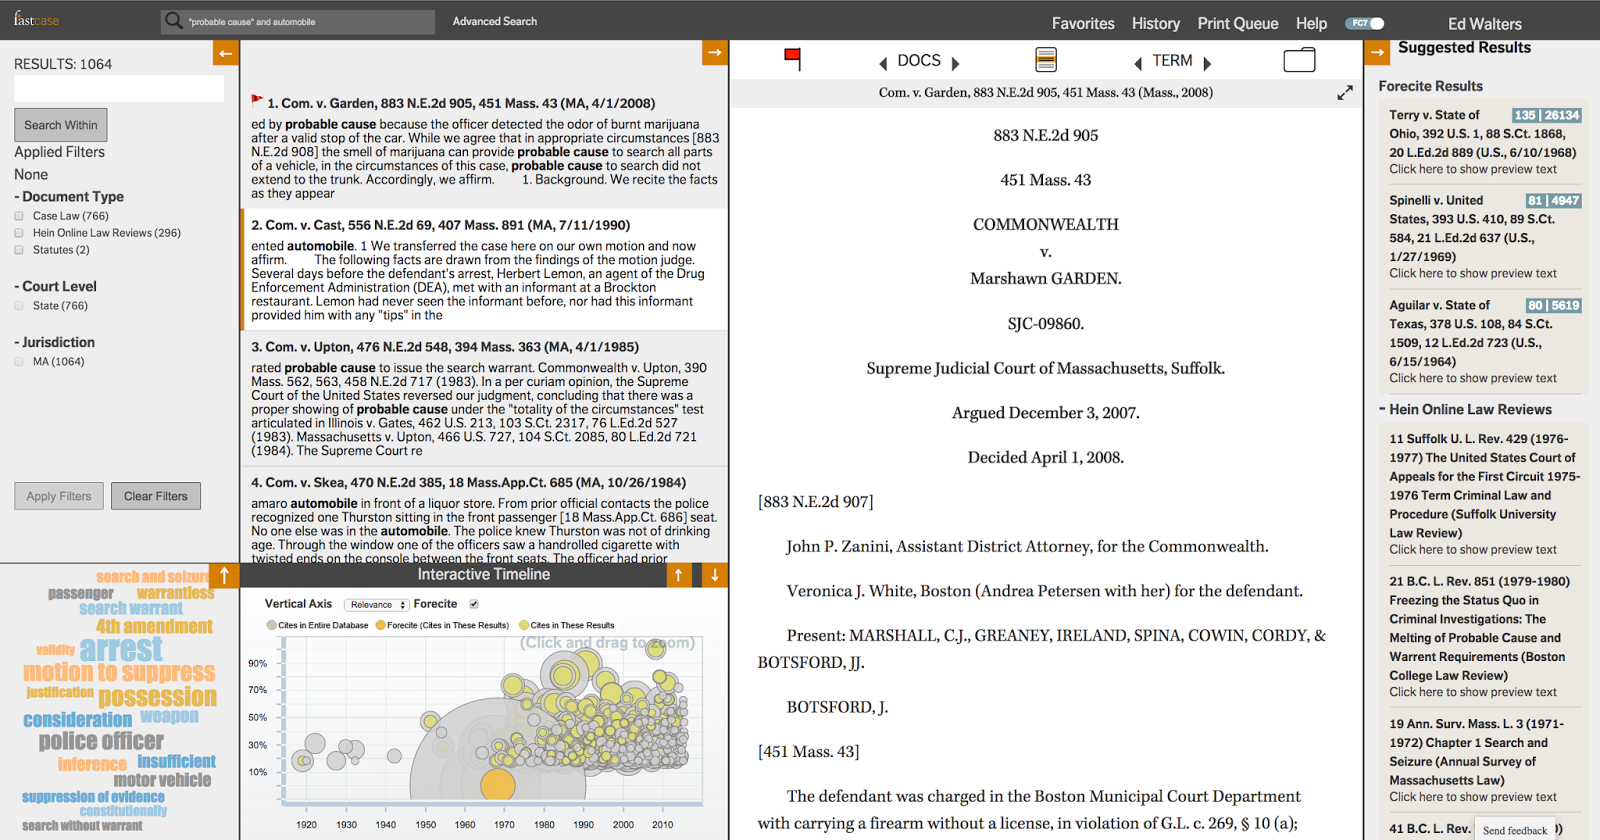
Task: Check Hein Online Law Reviews (296) filter
Action: [19, 233]
